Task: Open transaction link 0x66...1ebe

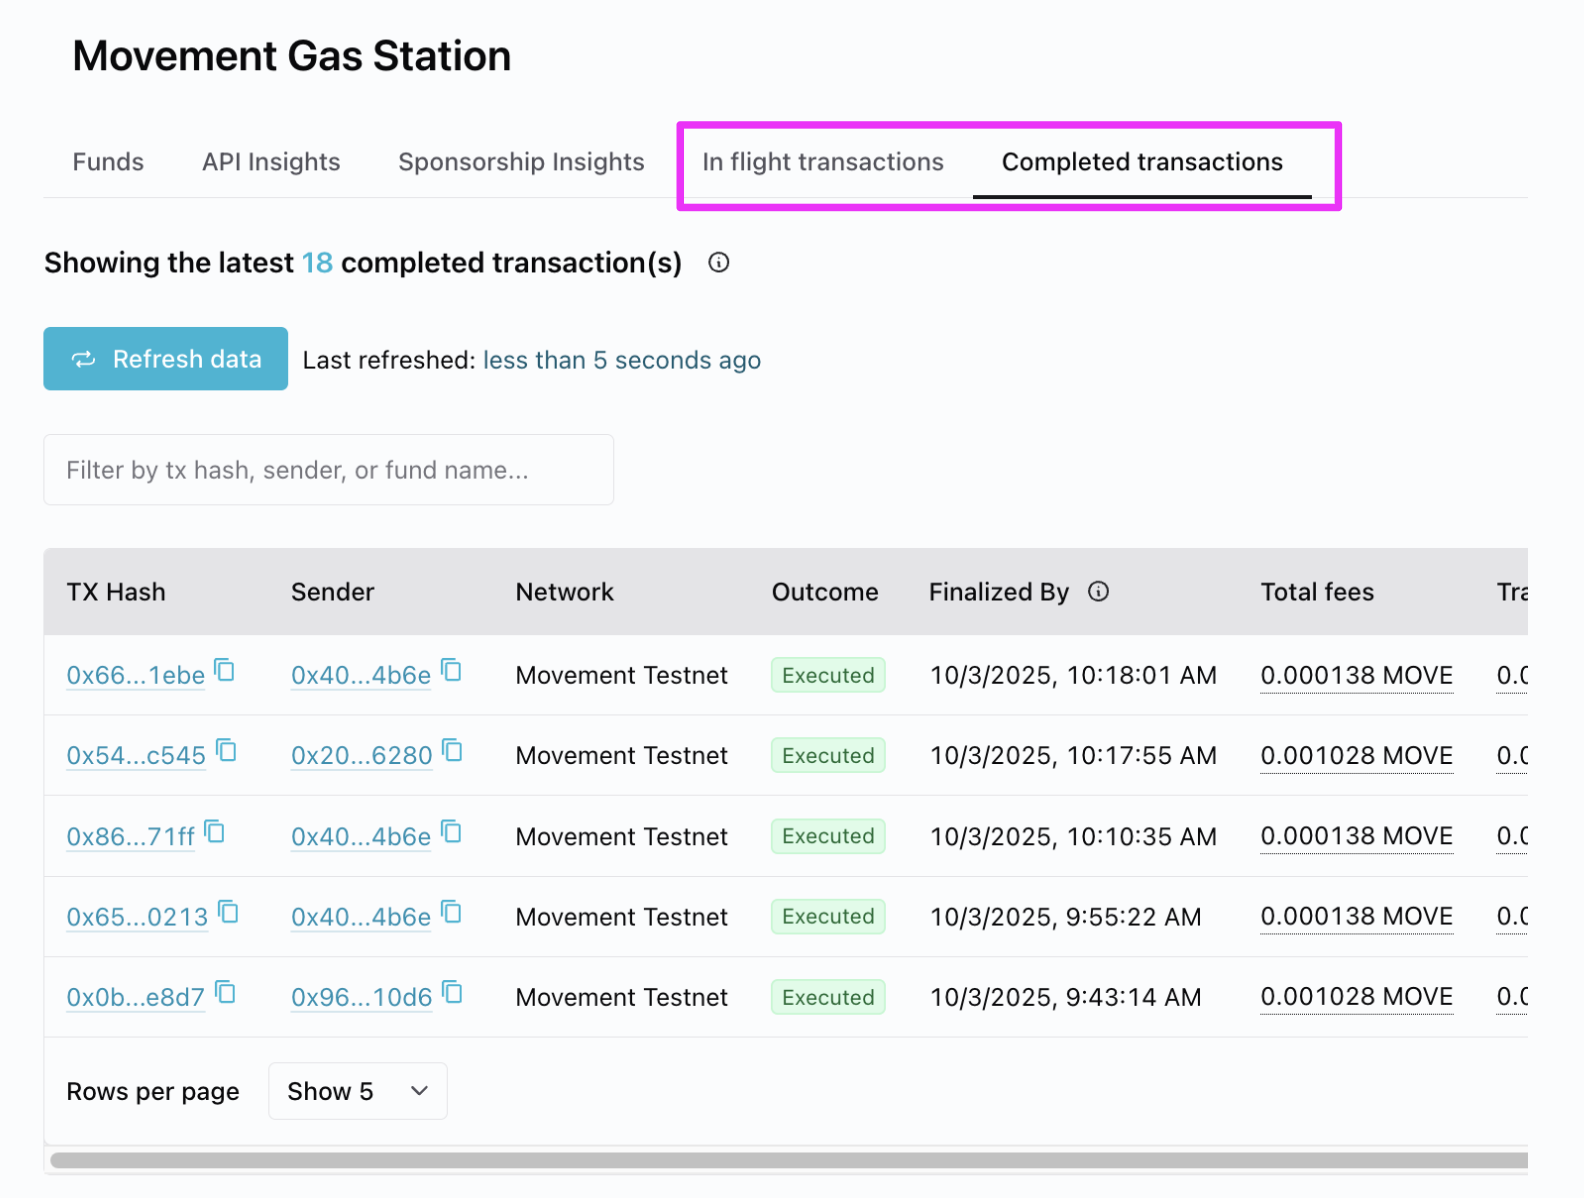Action: pos(135,676)
